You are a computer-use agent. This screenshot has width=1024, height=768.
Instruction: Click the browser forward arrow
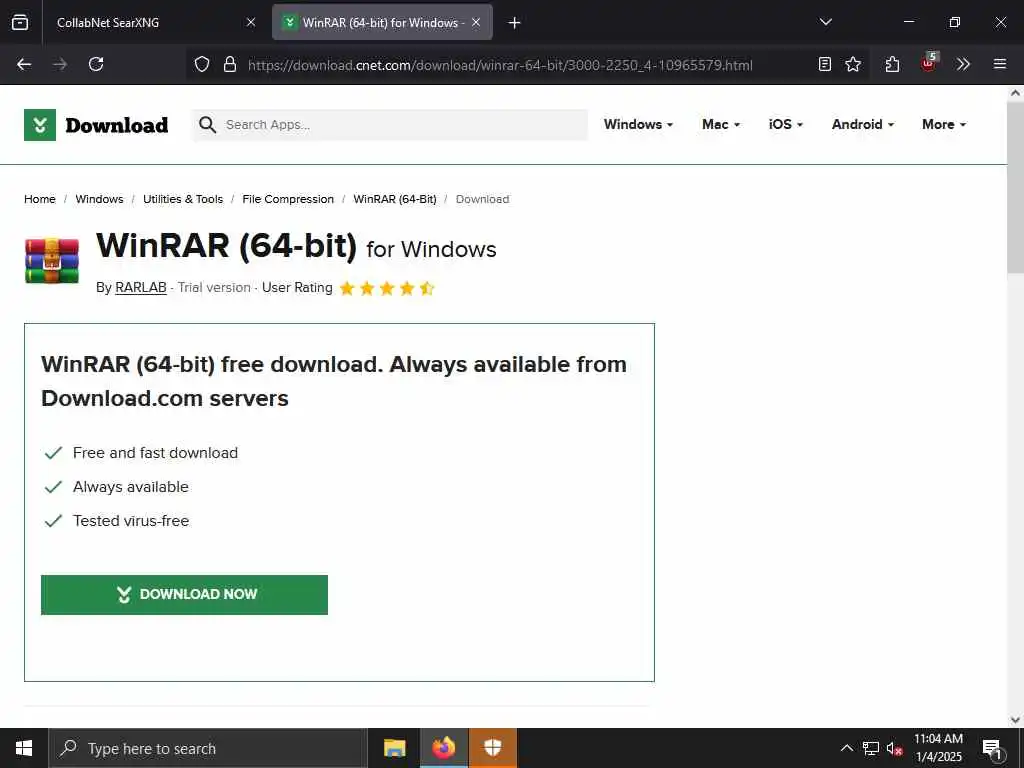click(60, 64)
